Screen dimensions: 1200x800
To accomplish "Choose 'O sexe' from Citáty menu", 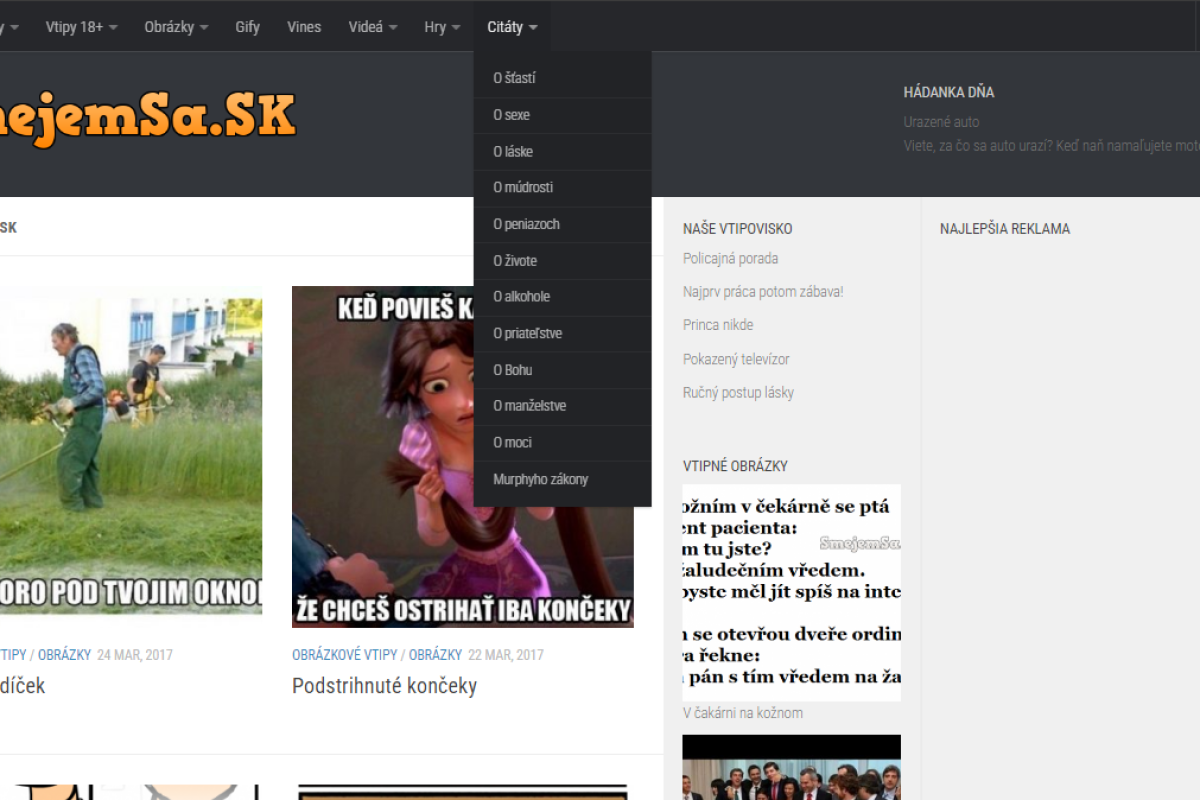I will click(563, 115).
